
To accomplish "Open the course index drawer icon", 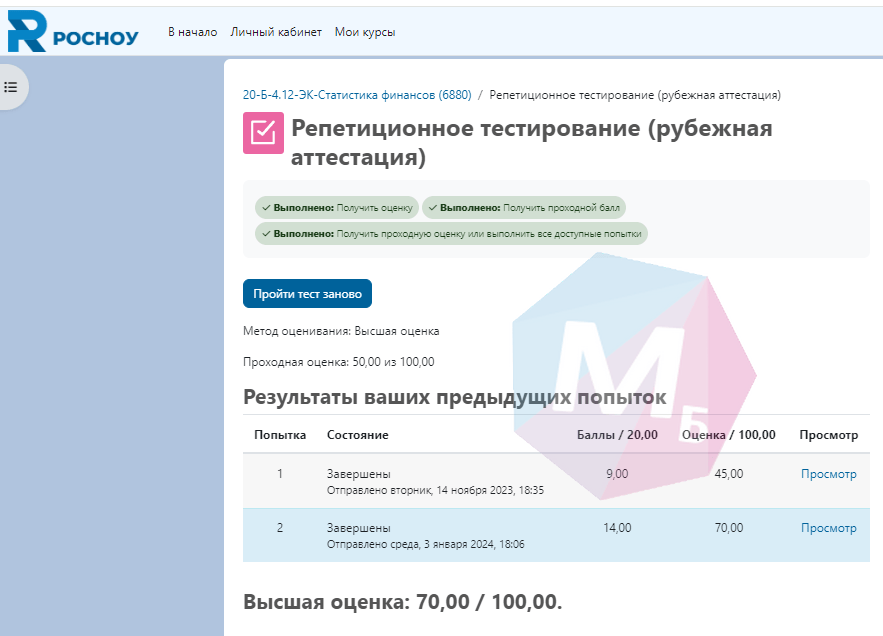I will [11, 87].
